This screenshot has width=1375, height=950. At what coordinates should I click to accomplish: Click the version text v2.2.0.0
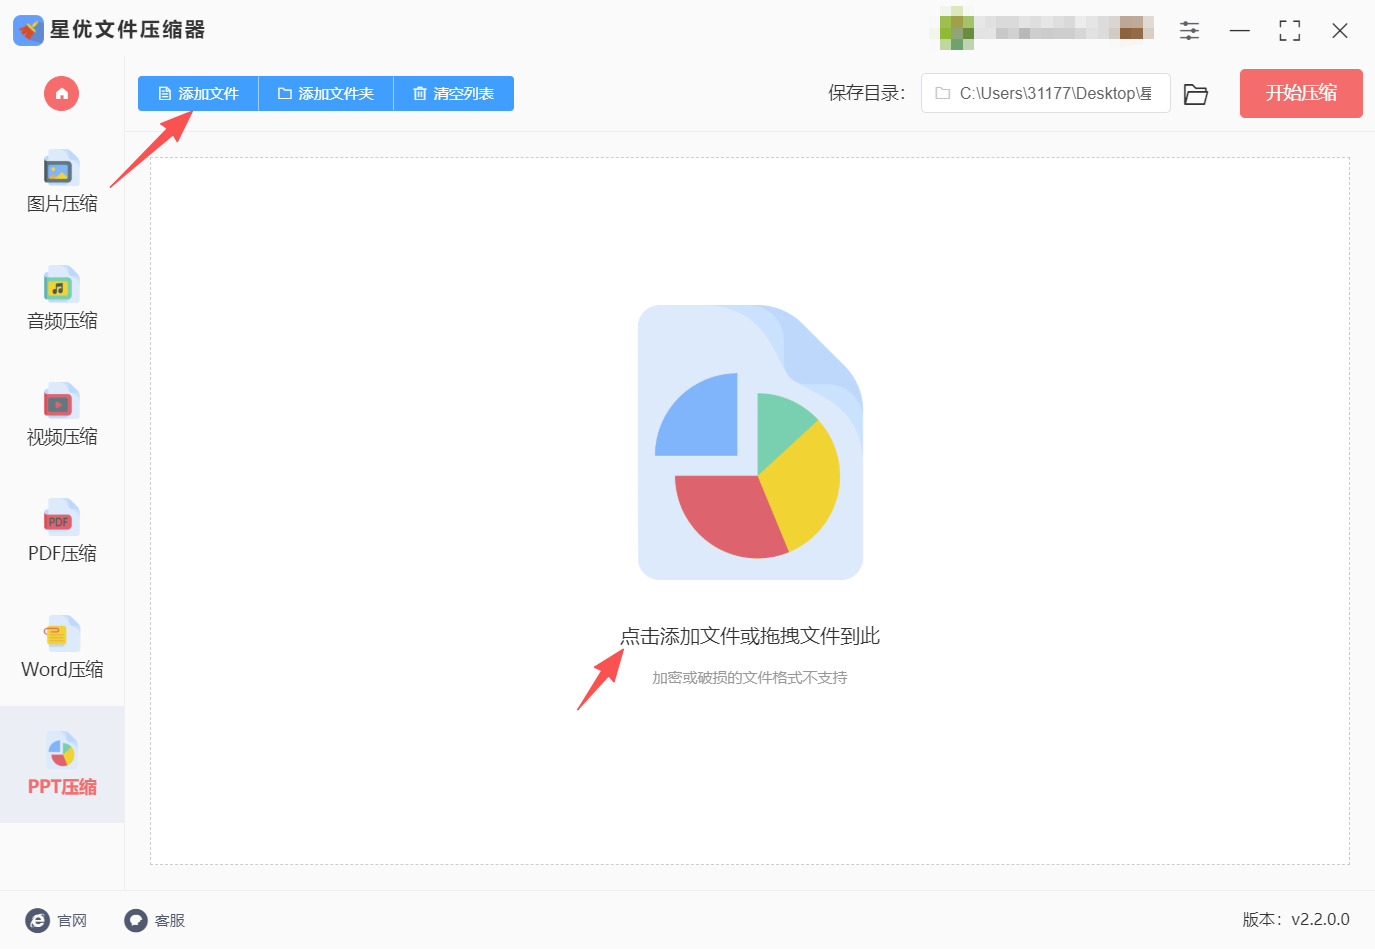(x=1320, y=919)
